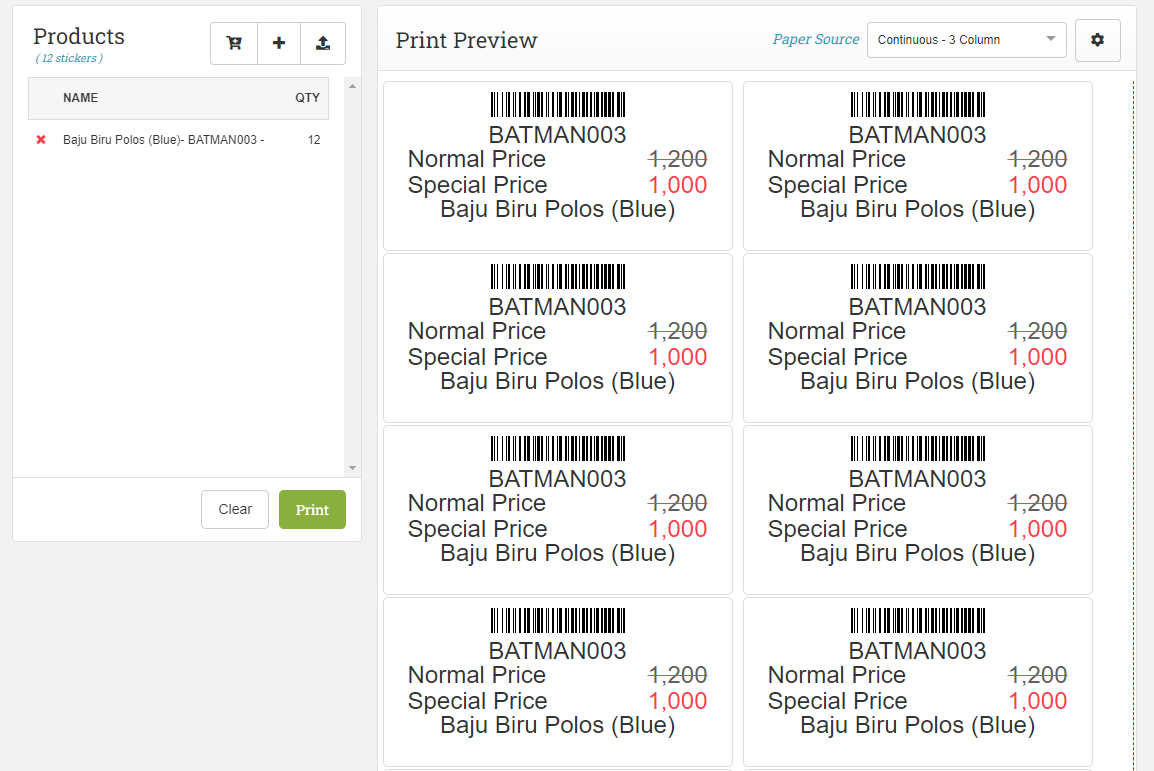Image resolution: width=1154 pixels, height=771 pixels.
Task: Open print settings with the gear icon
Action: (x=1097, y=40)
